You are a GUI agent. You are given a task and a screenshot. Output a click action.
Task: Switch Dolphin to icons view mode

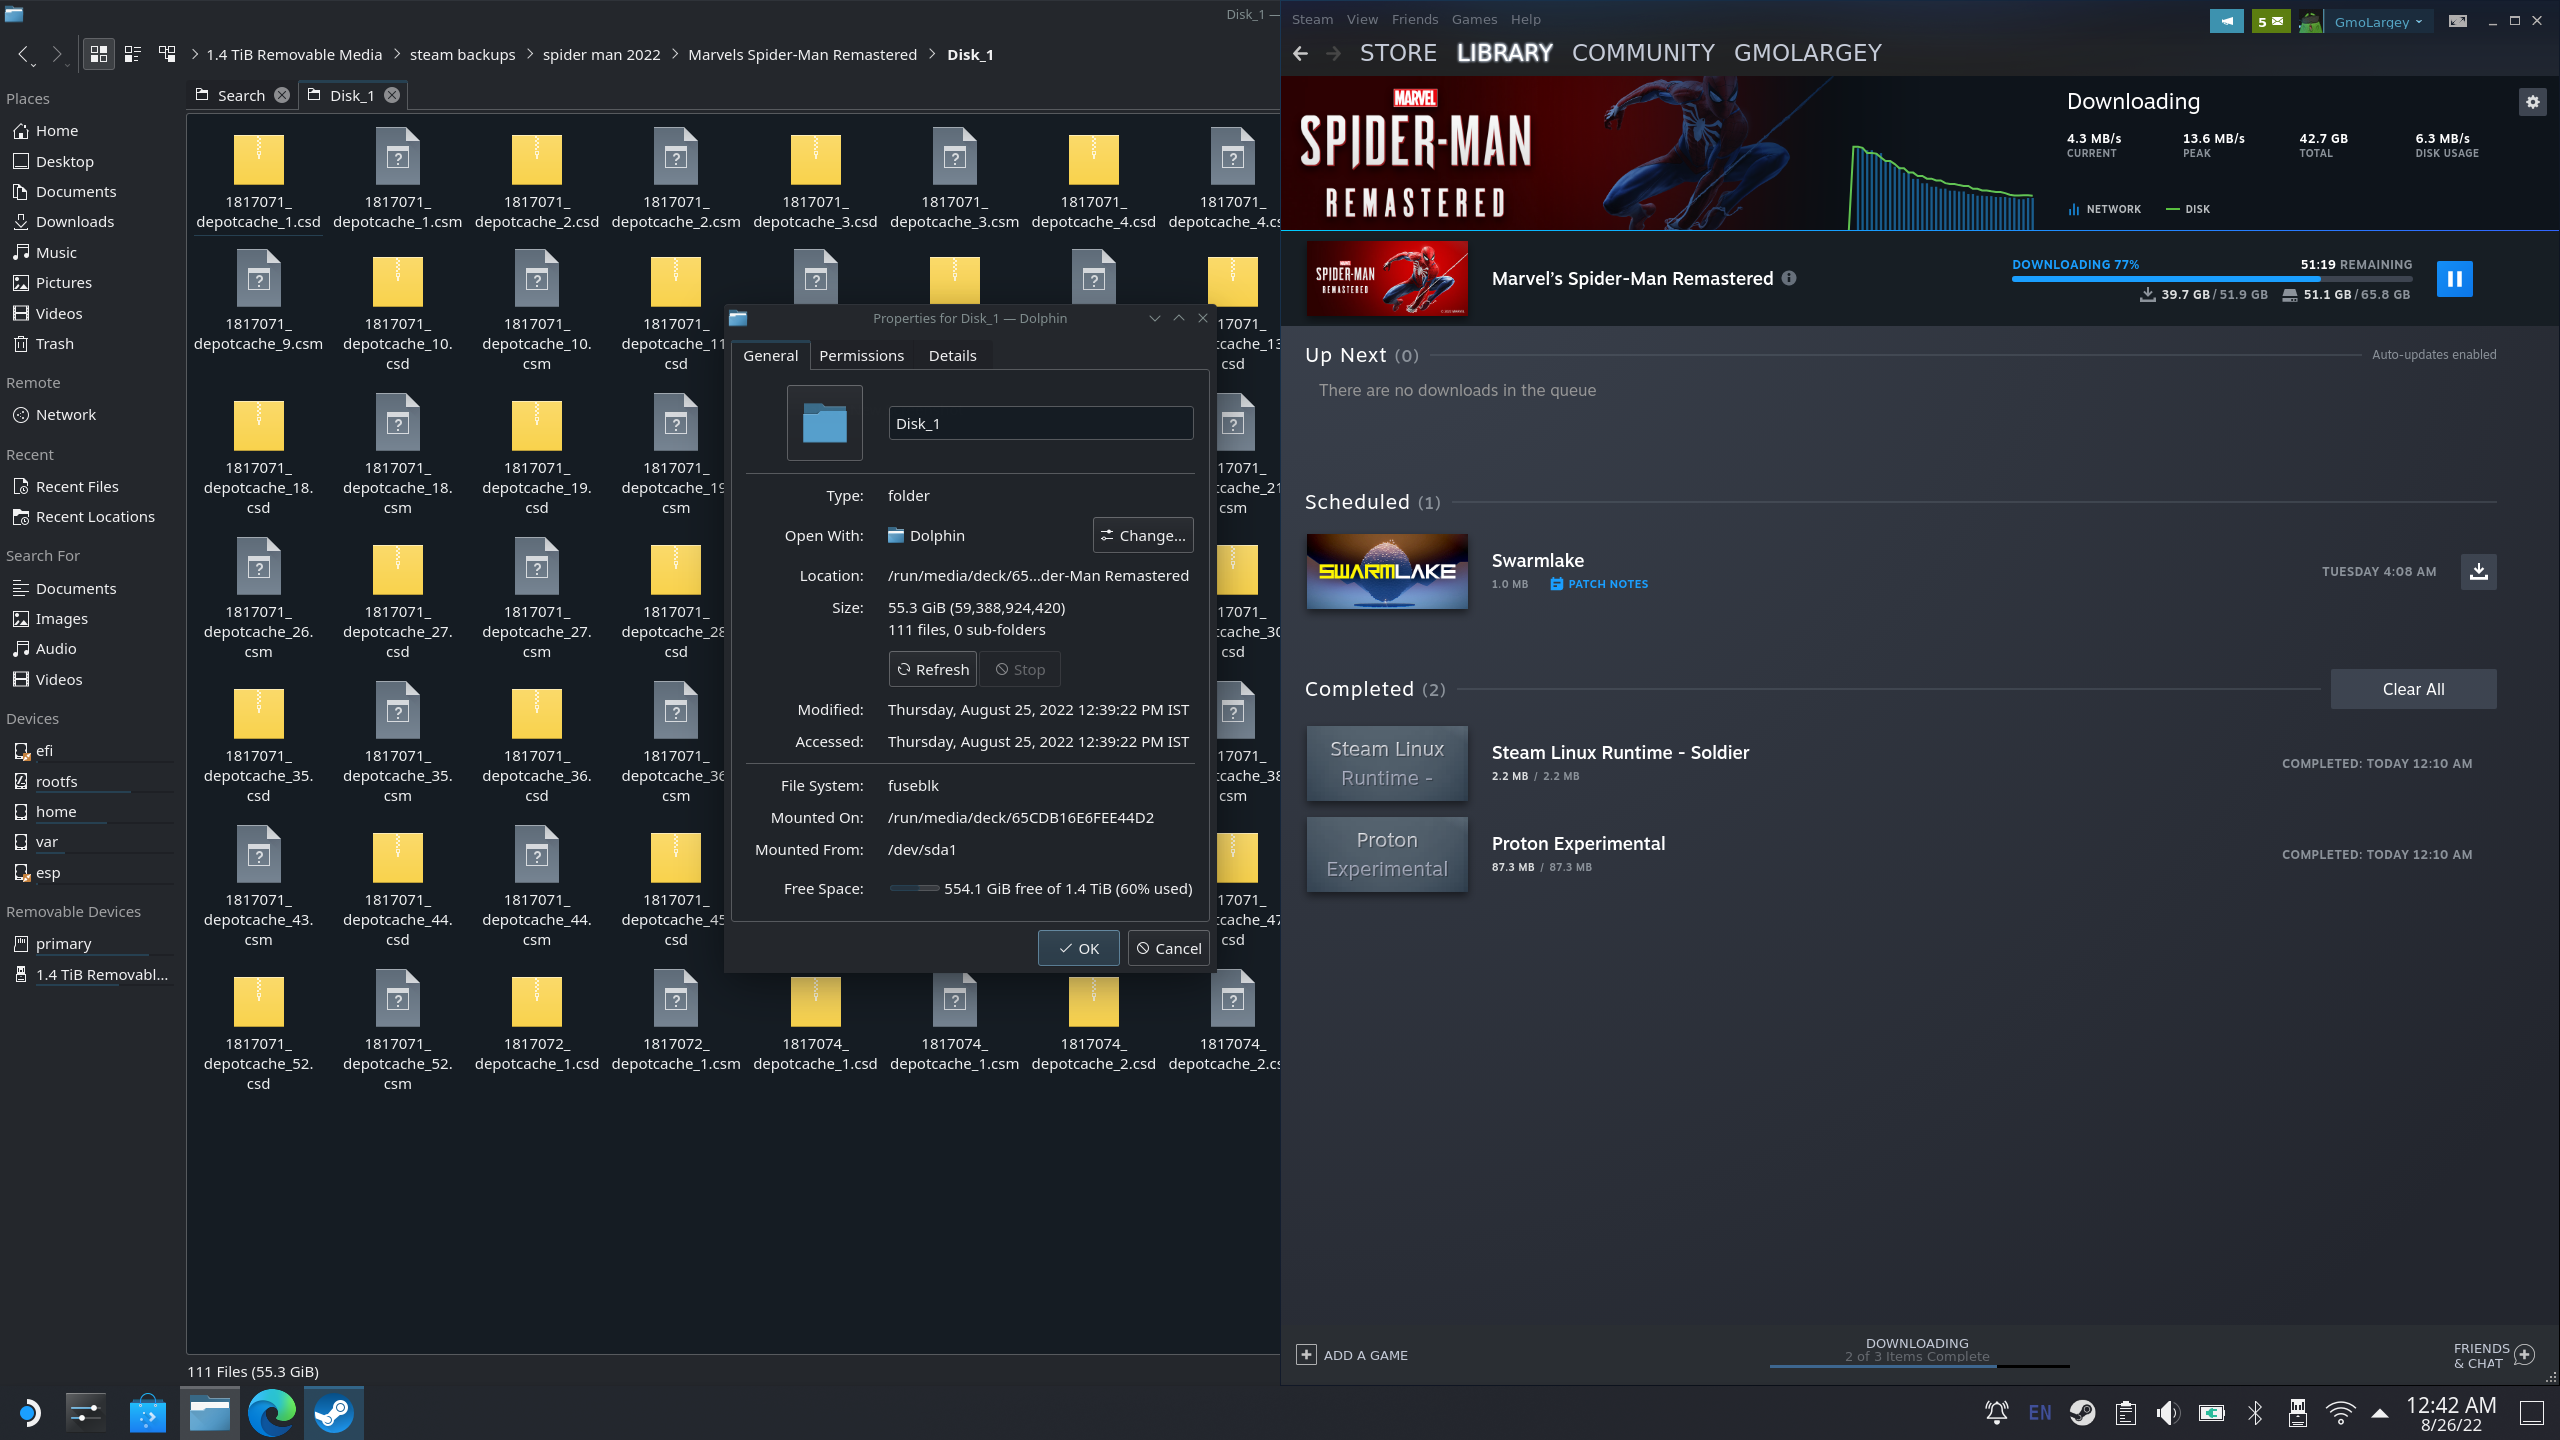click(98, 54)
